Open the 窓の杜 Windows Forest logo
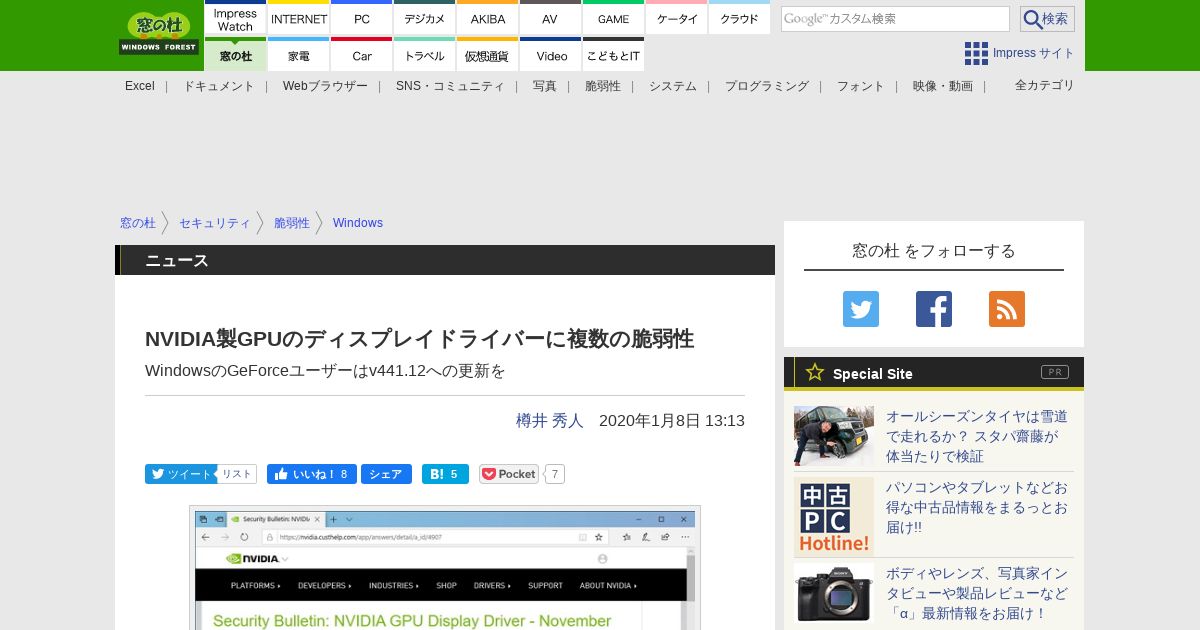 [159, 33]
